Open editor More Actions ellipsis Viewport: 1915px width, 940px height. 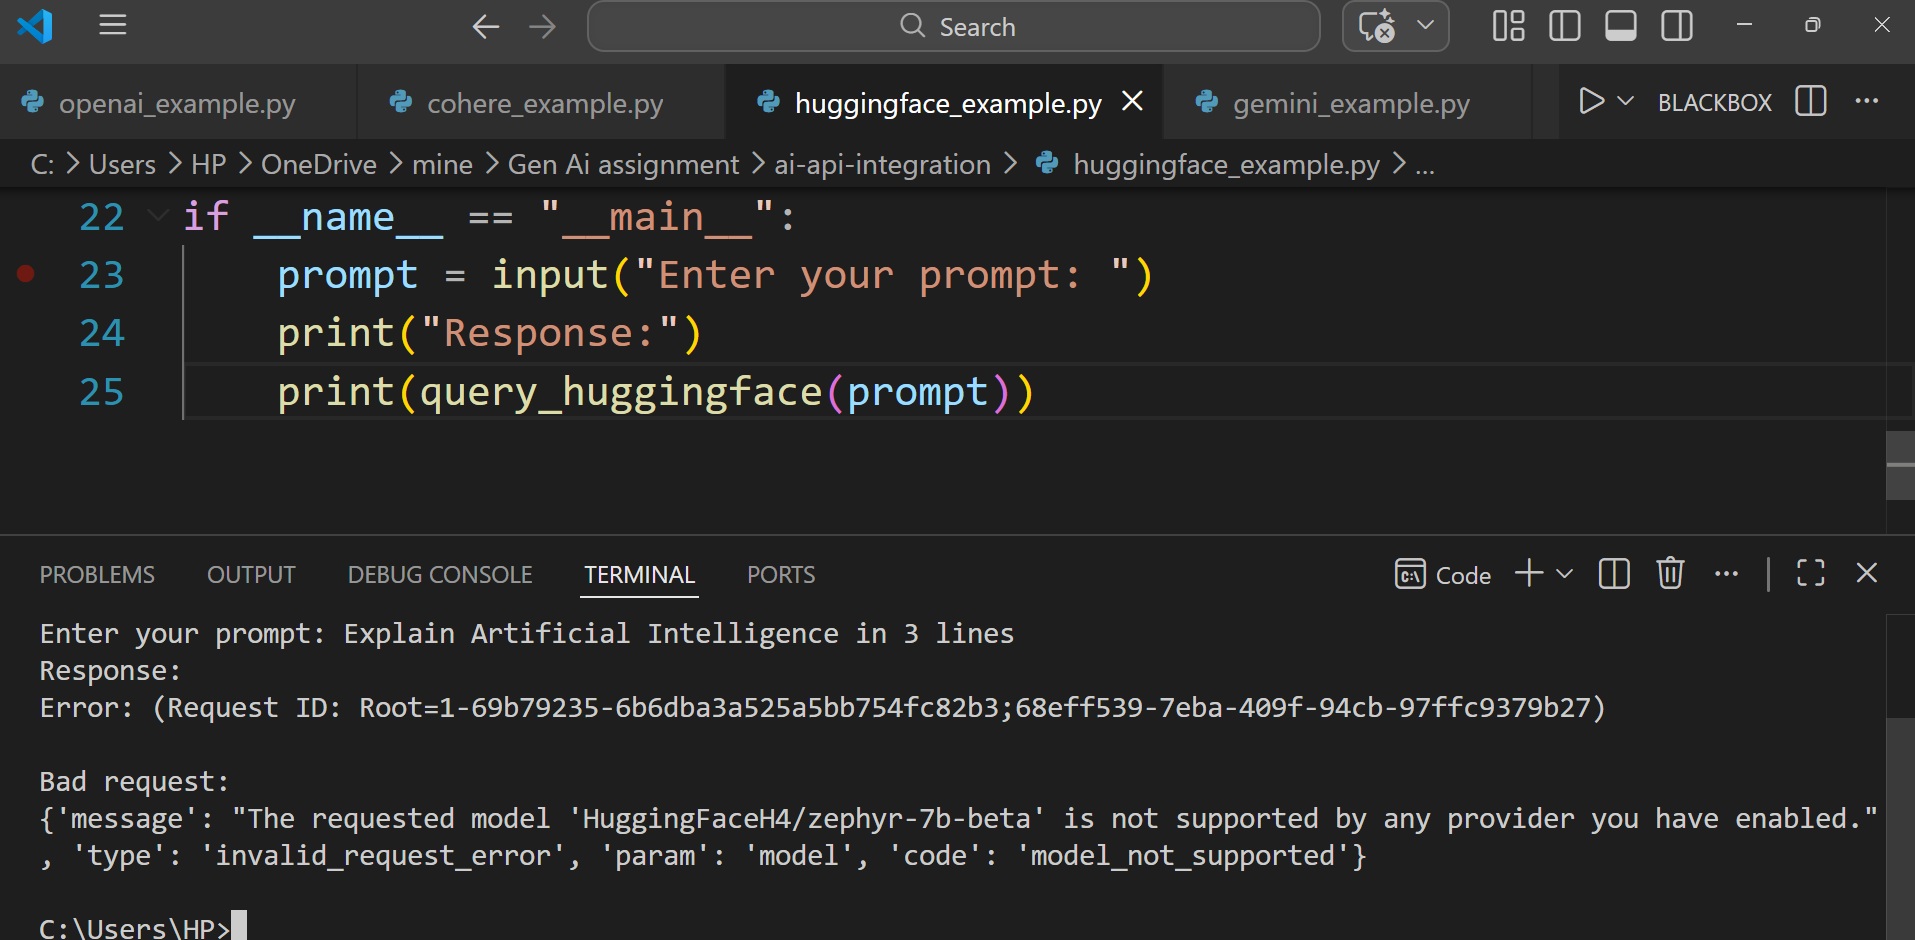pyautogui.click(x=1866, y=101)
